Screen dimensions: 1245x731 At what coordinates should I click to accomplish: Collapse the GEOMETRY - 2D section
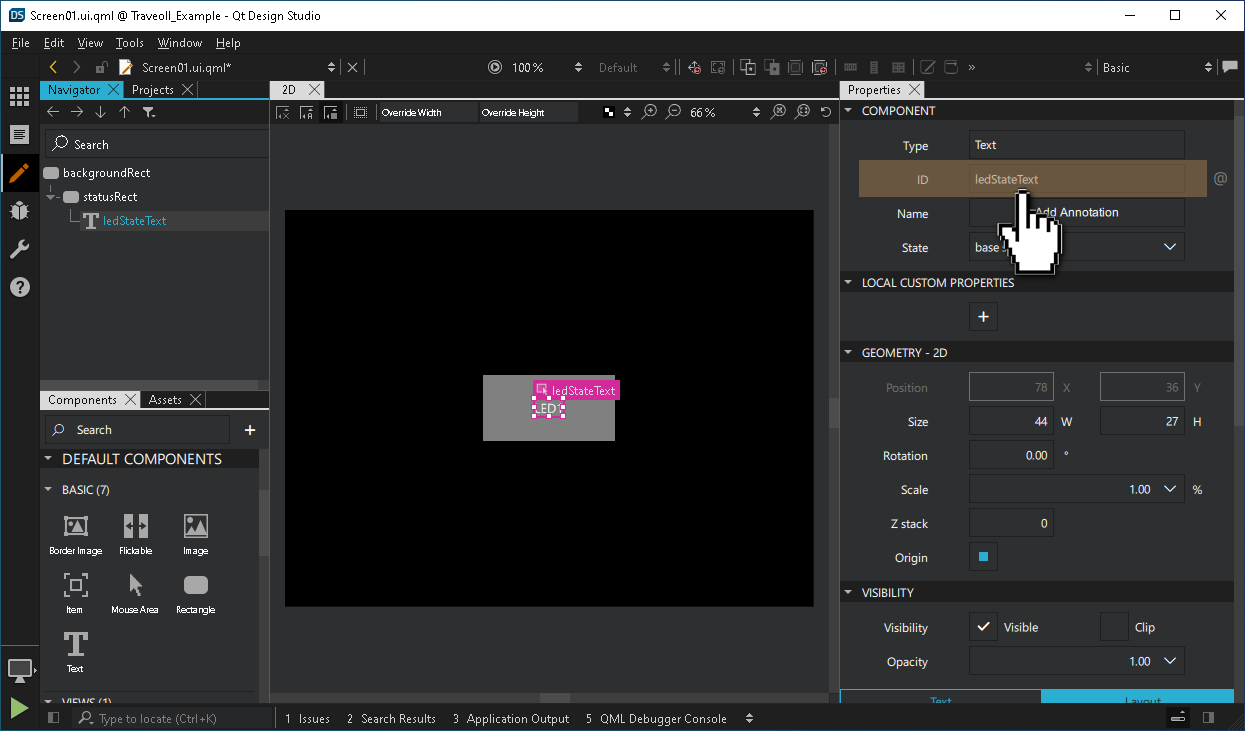847,352
